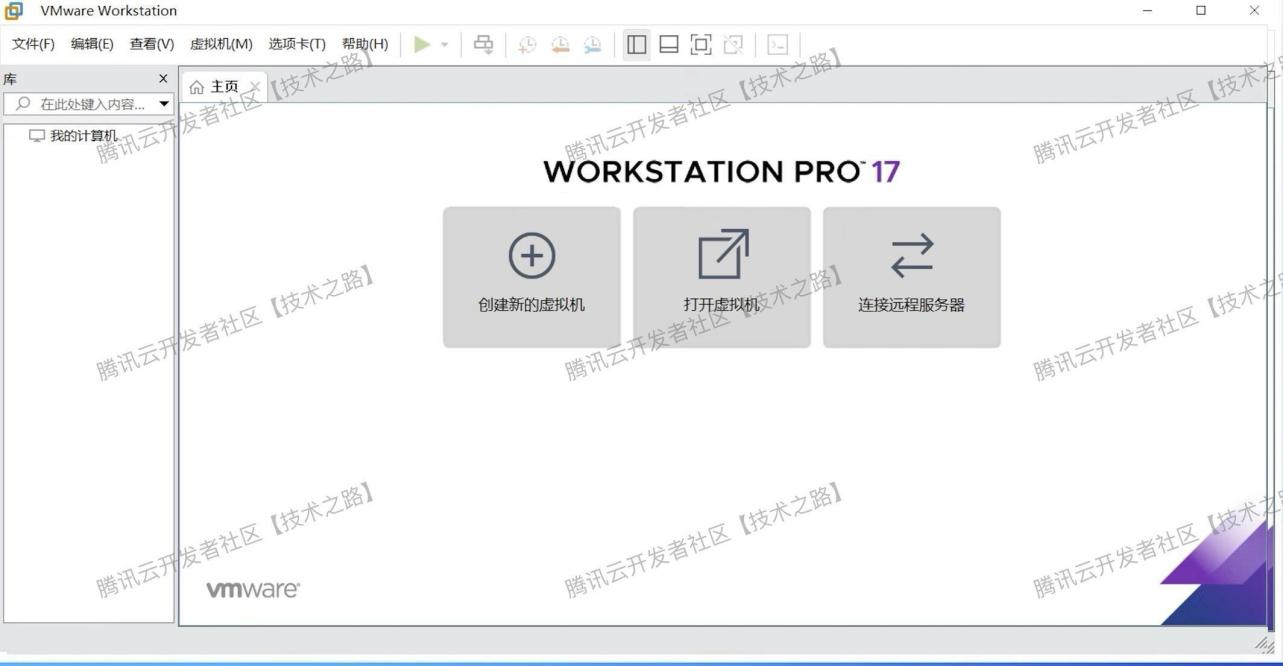
Task: Click the Unity mode toolbar icon
Action: click(734, 44)
